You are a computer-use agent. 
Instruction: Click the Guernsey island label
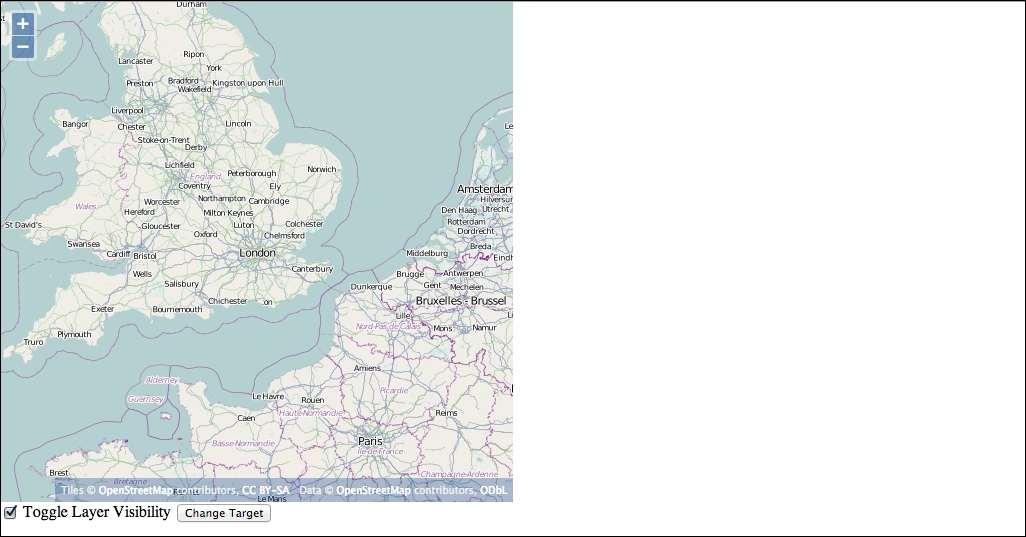145,399
